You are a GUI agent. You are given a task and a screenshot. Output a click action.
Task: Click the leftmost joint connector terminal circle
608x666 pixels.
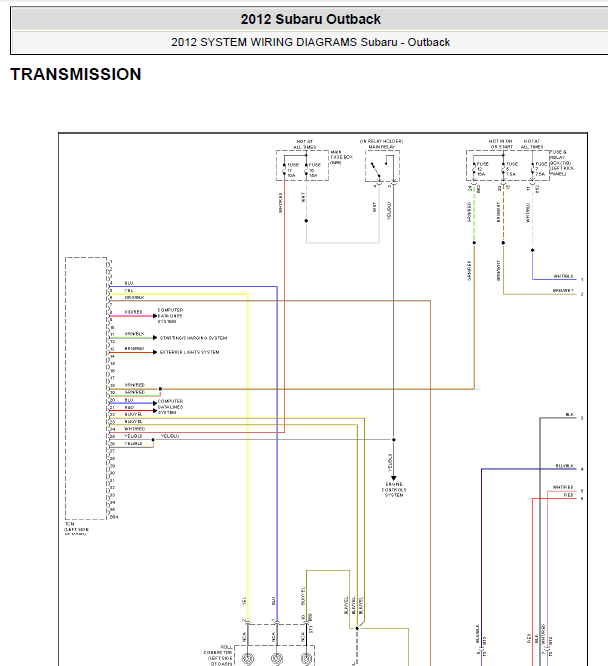point(248,659)
